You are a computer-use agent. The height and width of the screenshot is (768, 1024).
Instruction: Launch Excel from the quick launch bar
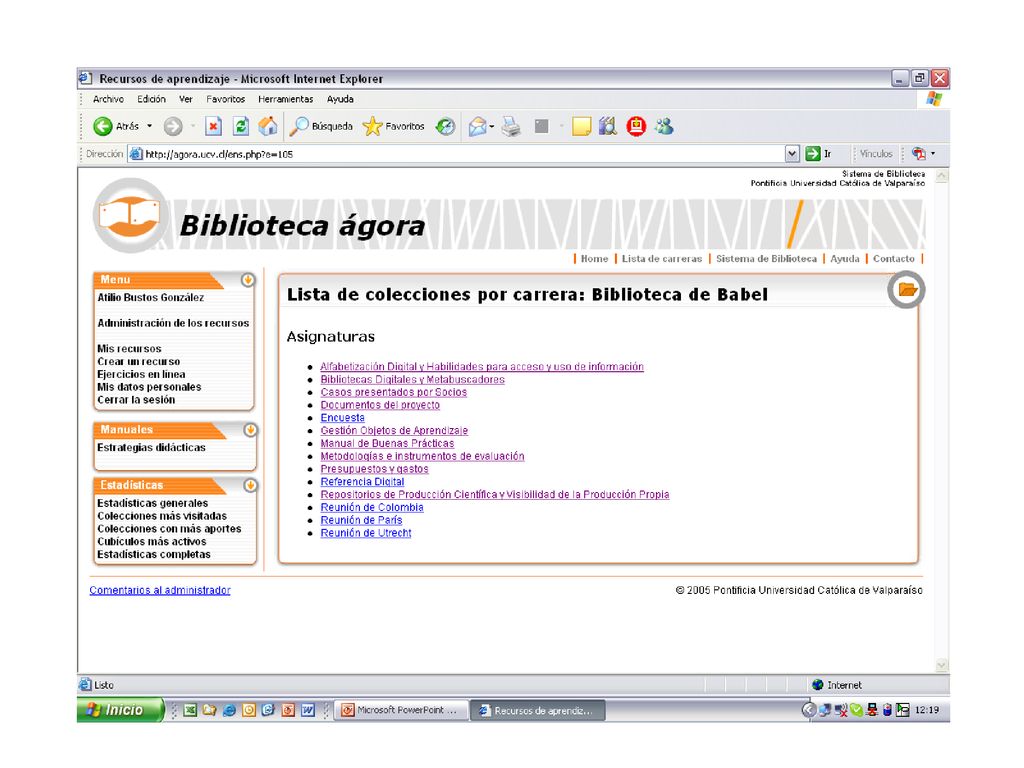pos(190,710)
